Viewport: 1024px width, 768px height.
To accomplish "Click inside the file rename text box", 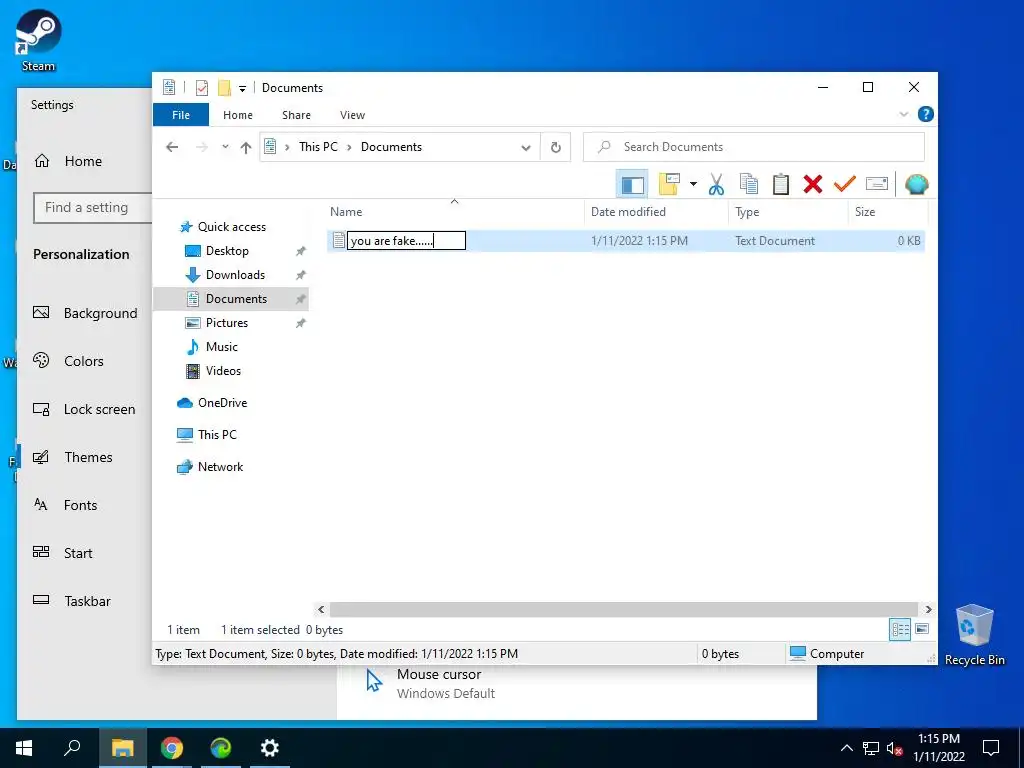I will (x=406, y=241).
